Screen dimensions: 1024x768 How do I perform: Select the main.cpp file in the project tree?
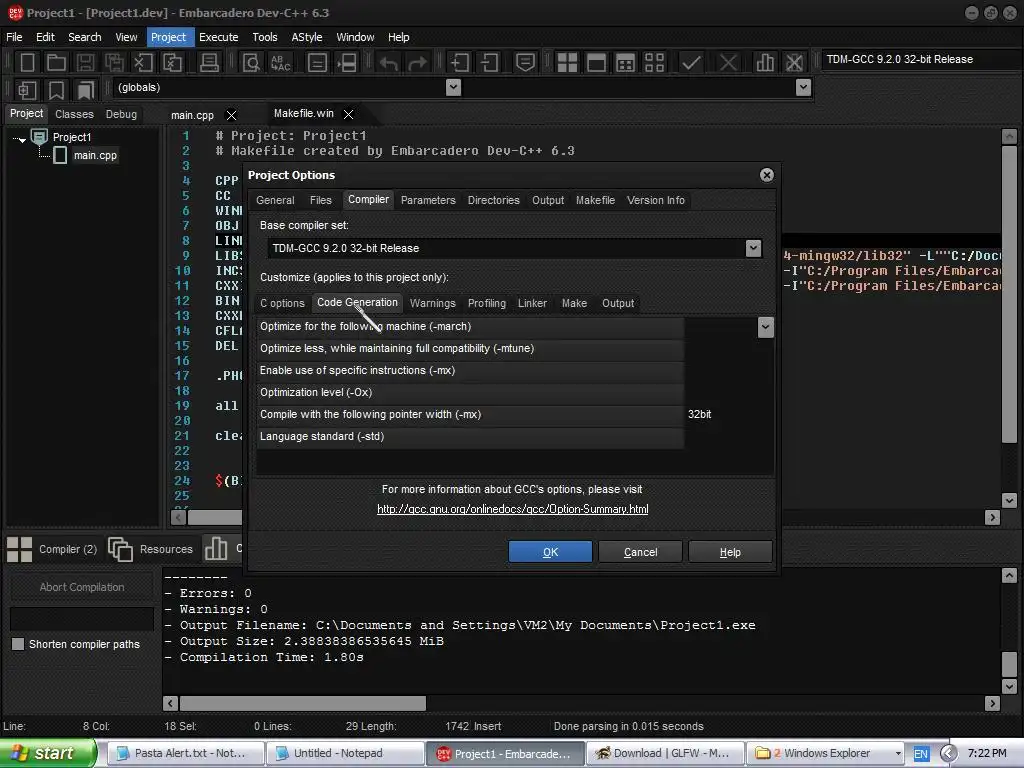95,155
